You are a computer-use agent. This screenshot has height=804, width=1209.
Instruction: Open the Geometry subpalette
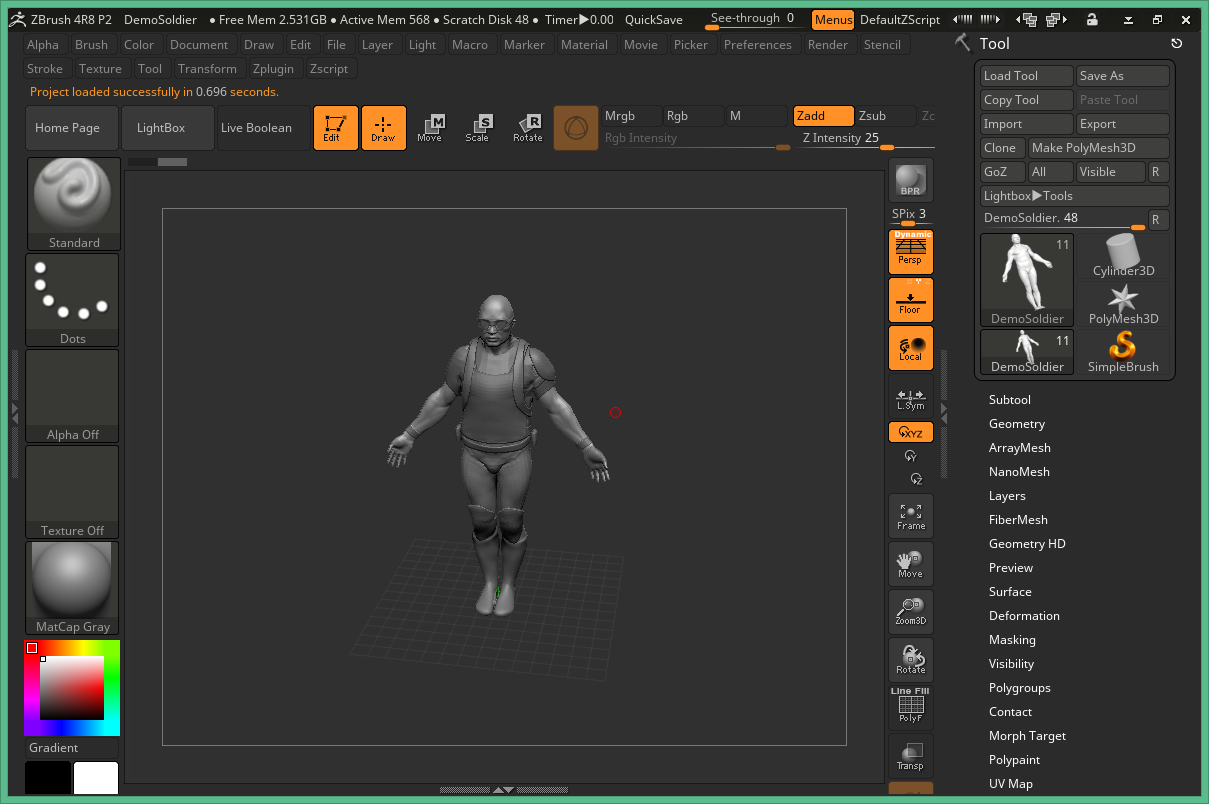pyautogui.click(x=1016, y=423)
